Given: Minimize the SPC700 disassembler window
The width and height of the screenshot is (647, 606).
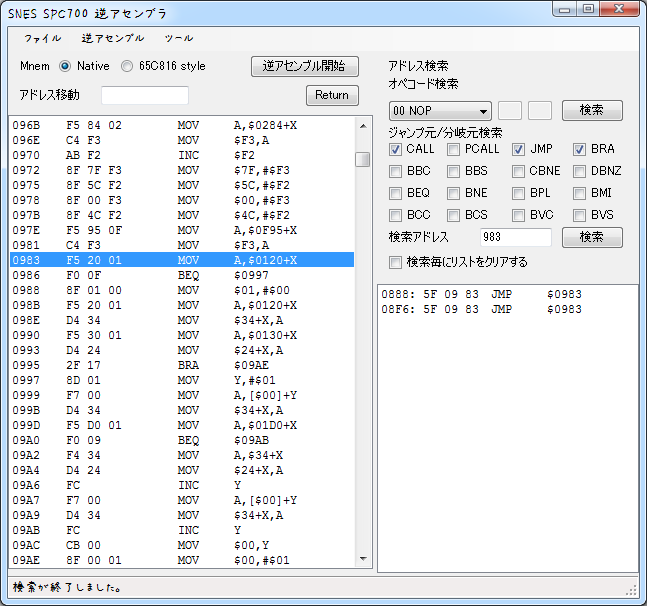Looking at the screenshot, I should click(565, 9).
